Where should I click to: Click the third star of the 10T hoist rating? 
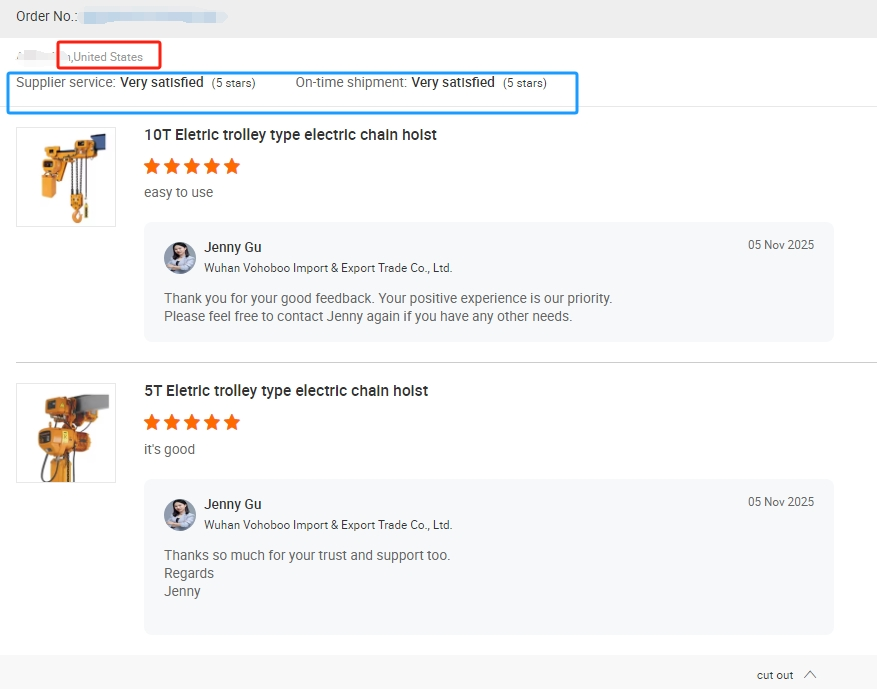(192, 166)
